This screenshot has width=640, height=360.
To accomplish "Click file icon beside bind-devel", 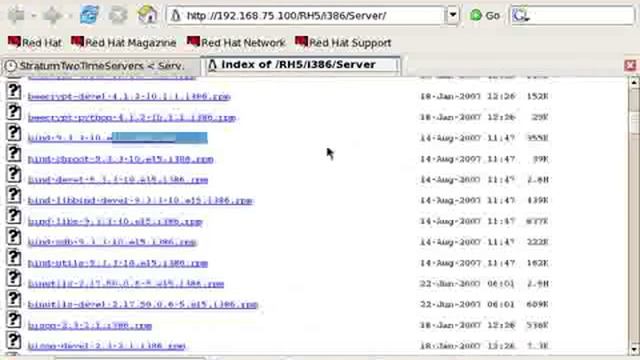I will coord(13,175).
